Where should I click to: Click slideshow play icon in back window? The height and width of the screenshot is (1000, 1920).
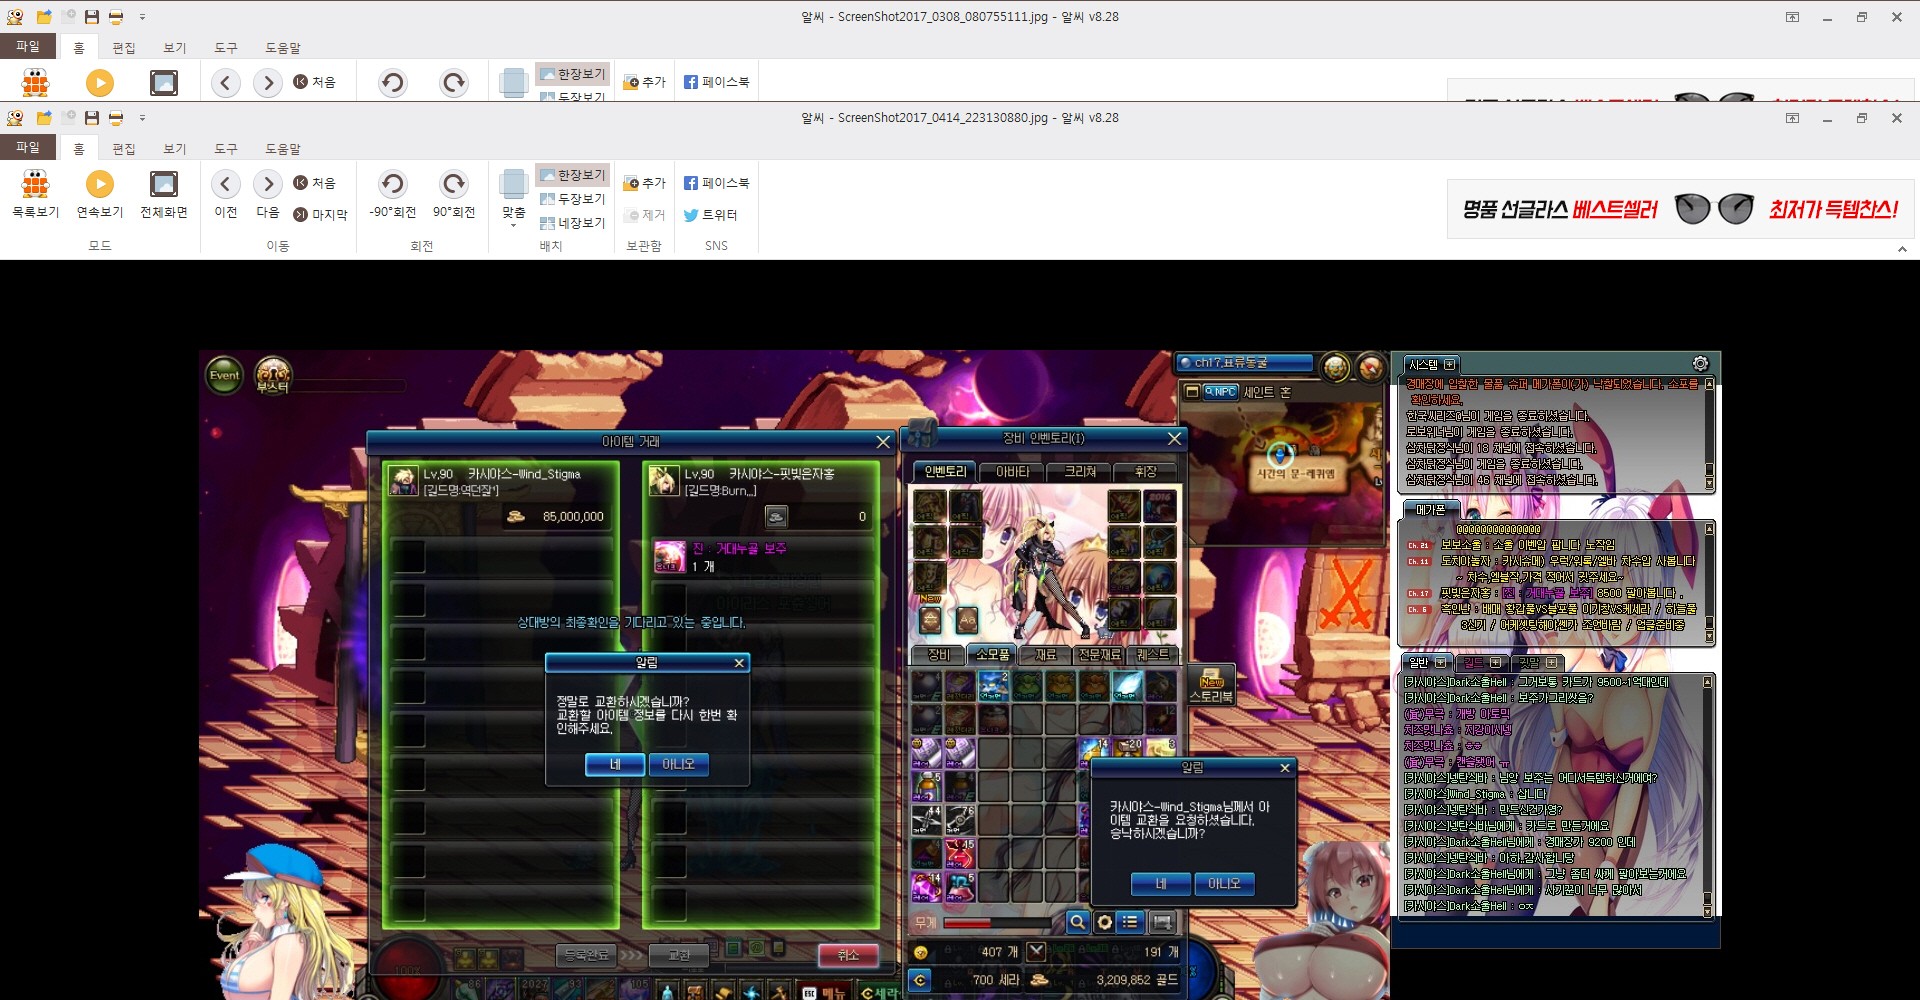[100, 82]
